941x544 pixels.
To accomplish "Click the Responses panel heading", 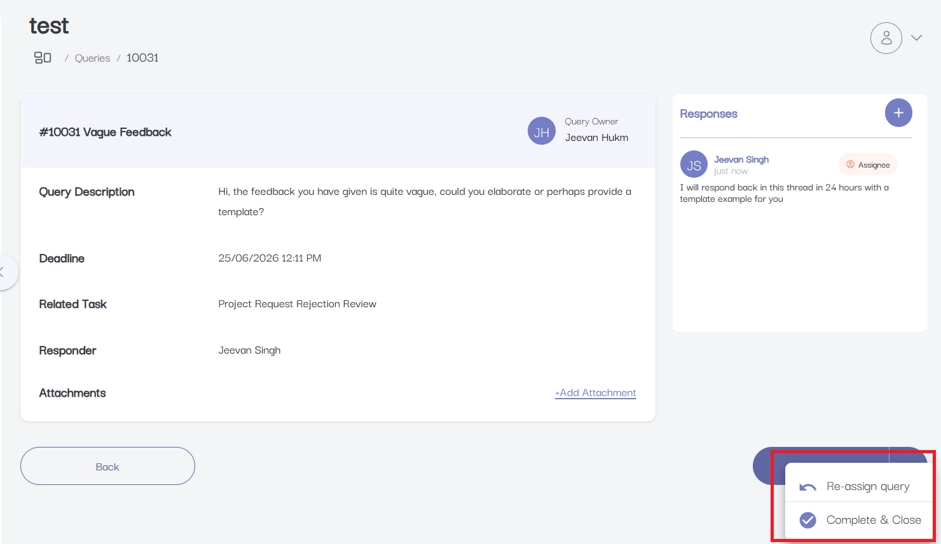I will 708,113.
